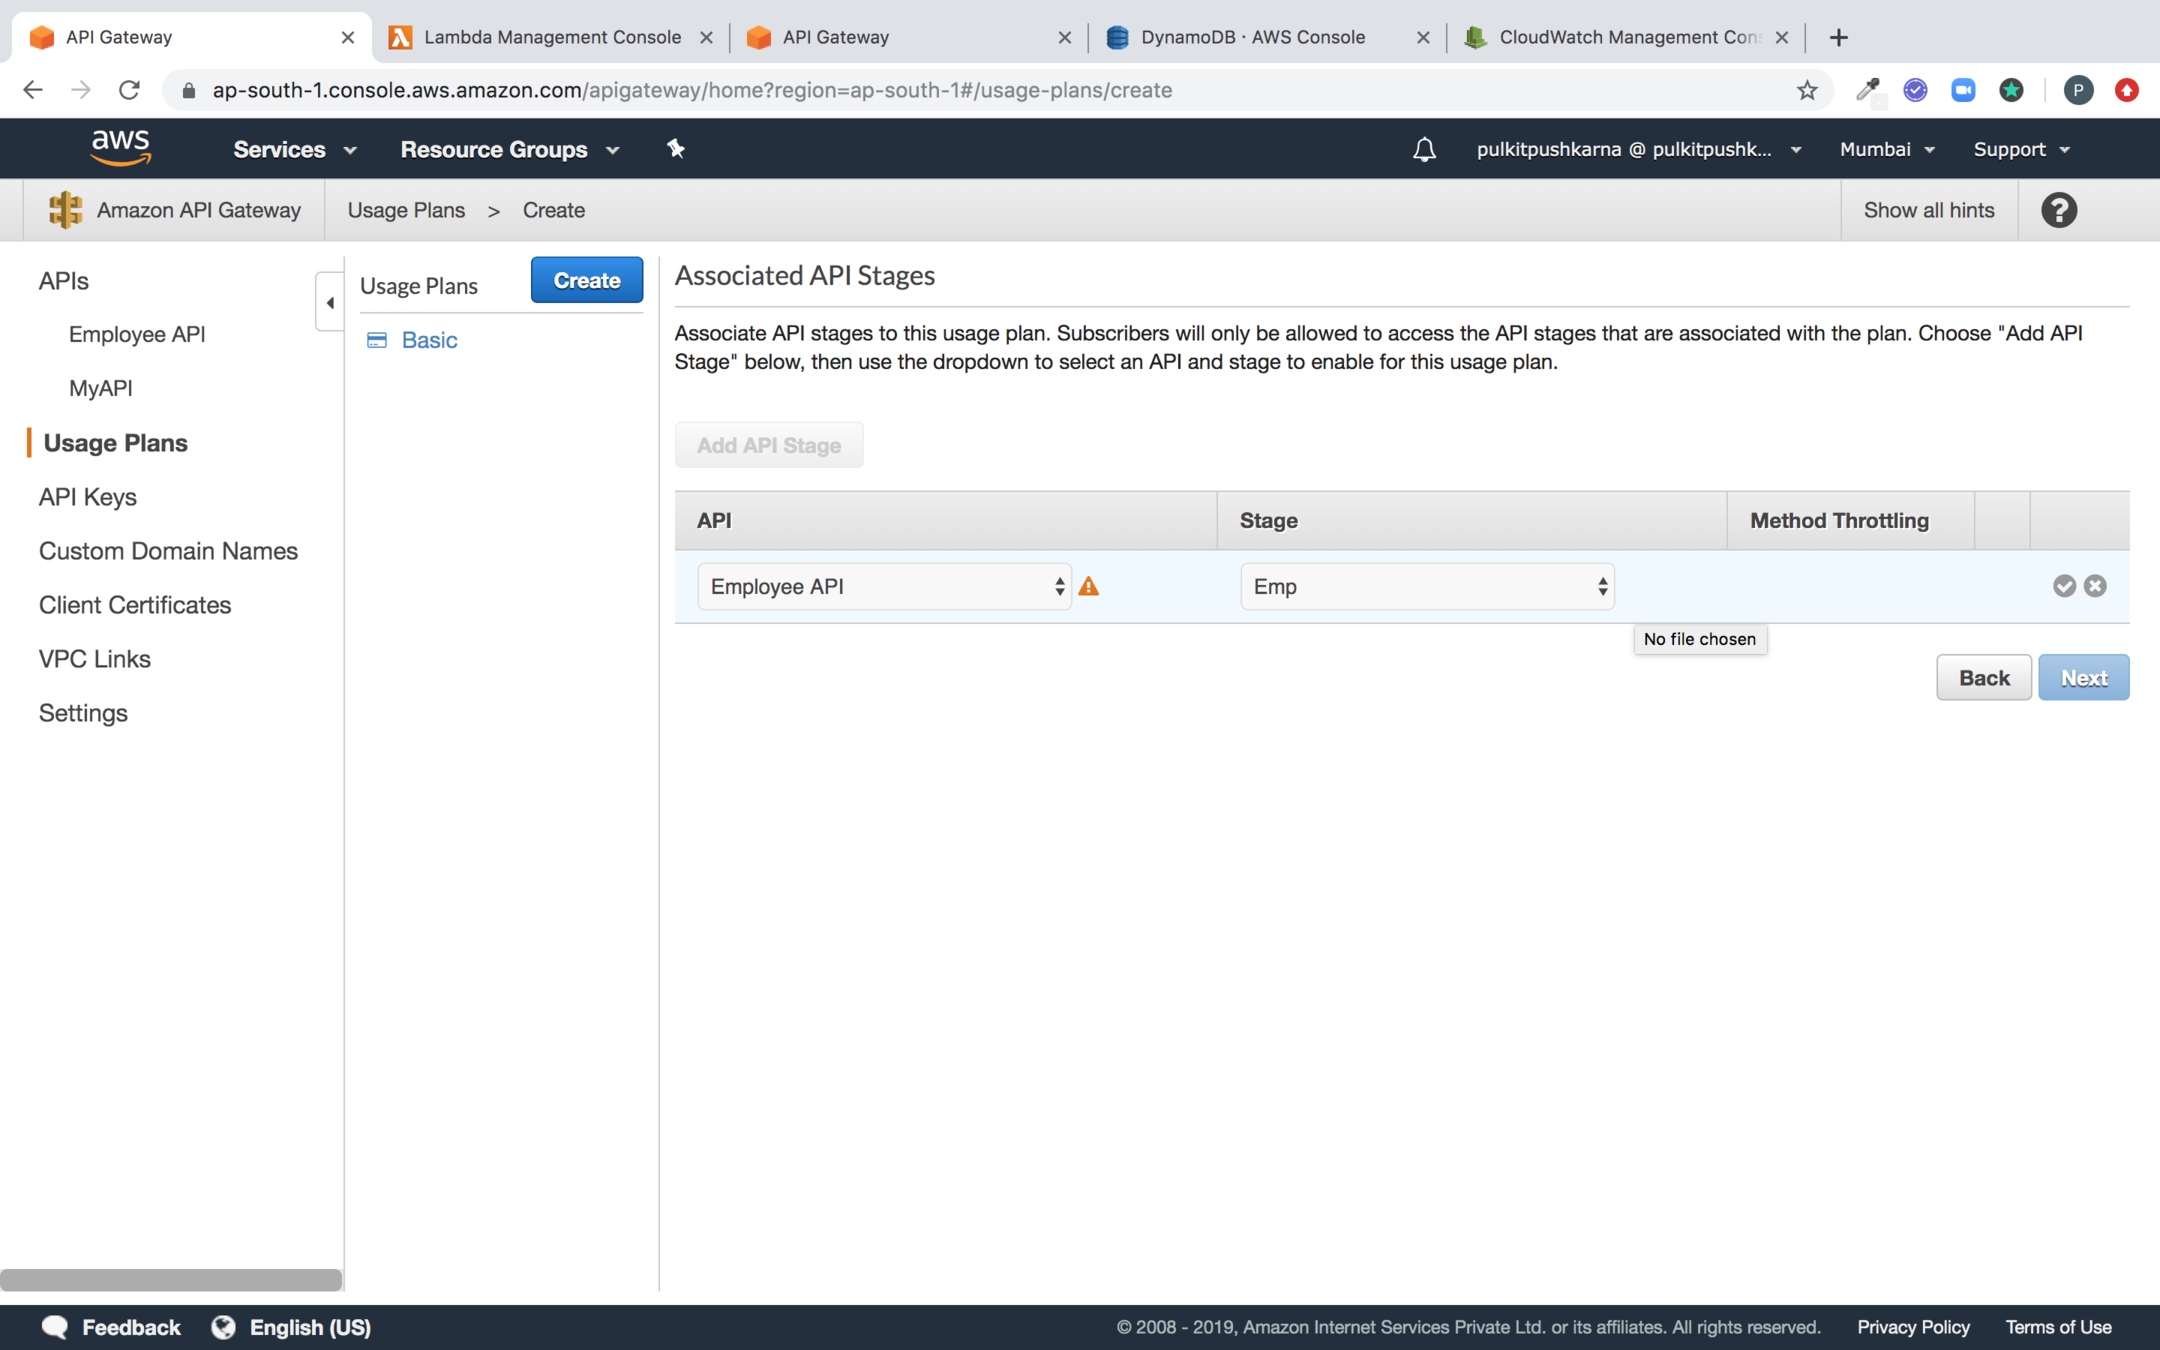Open the Emp stage dropdown
The width and height of the screenshot is (2160, 1350).
[x=1427, y=587]
